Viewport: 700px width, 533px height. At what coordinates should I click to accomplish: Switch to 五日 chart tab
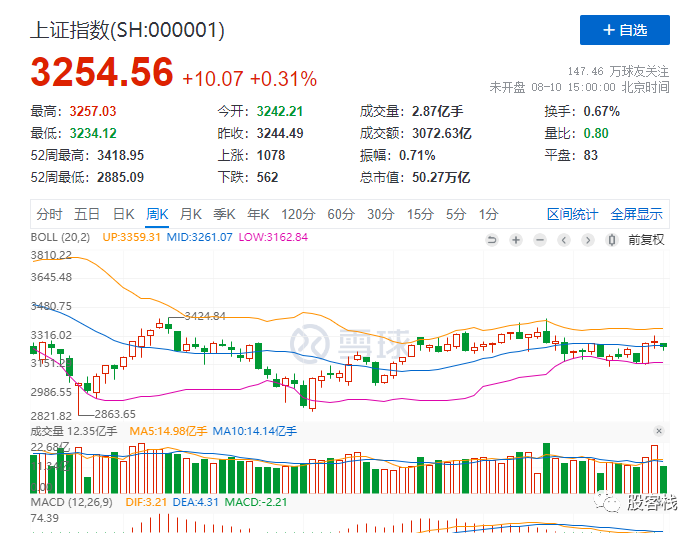(x=87, y=214)
